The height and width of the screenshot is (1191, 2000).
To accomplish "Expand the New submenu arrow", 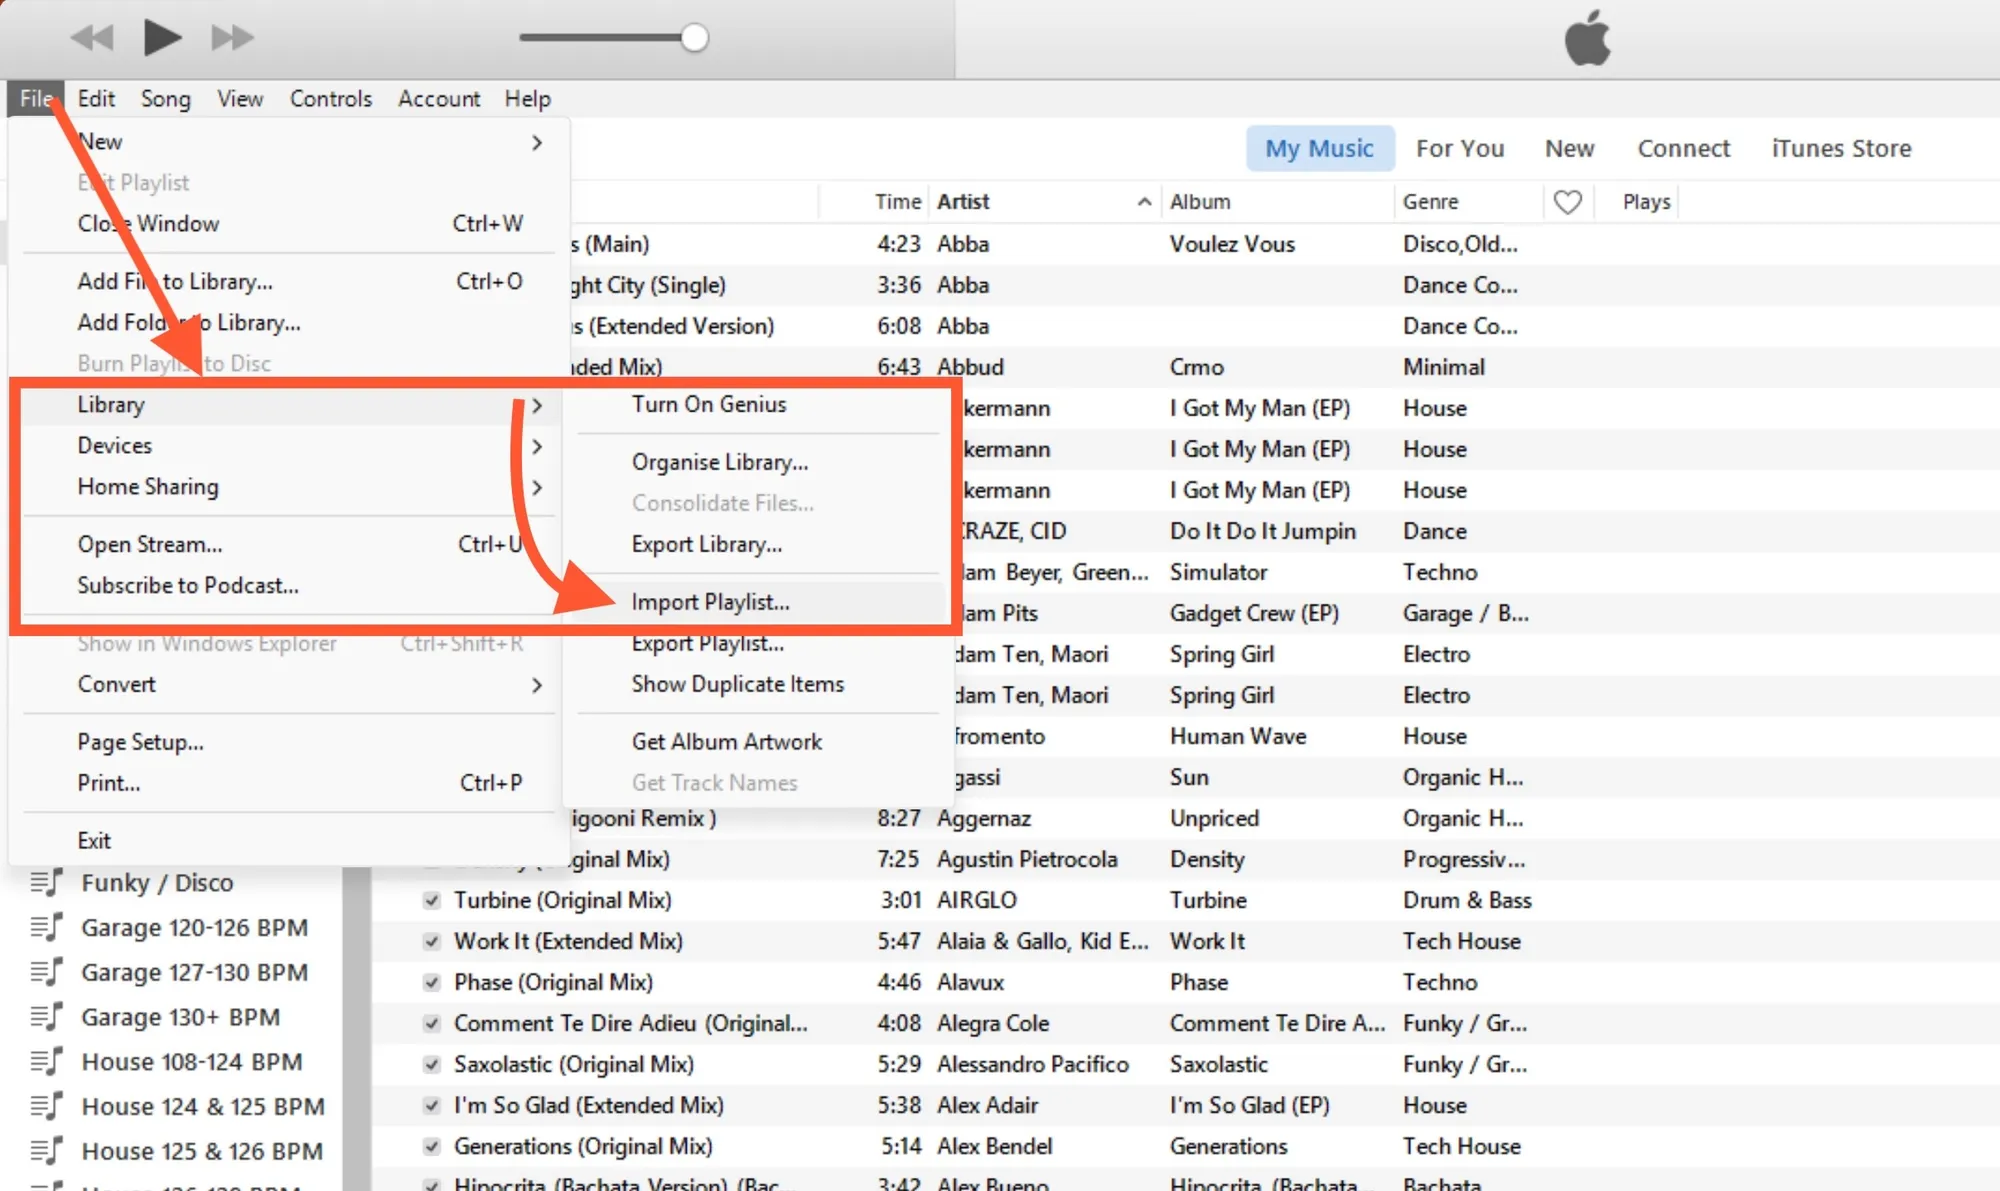I will (537, 142).
